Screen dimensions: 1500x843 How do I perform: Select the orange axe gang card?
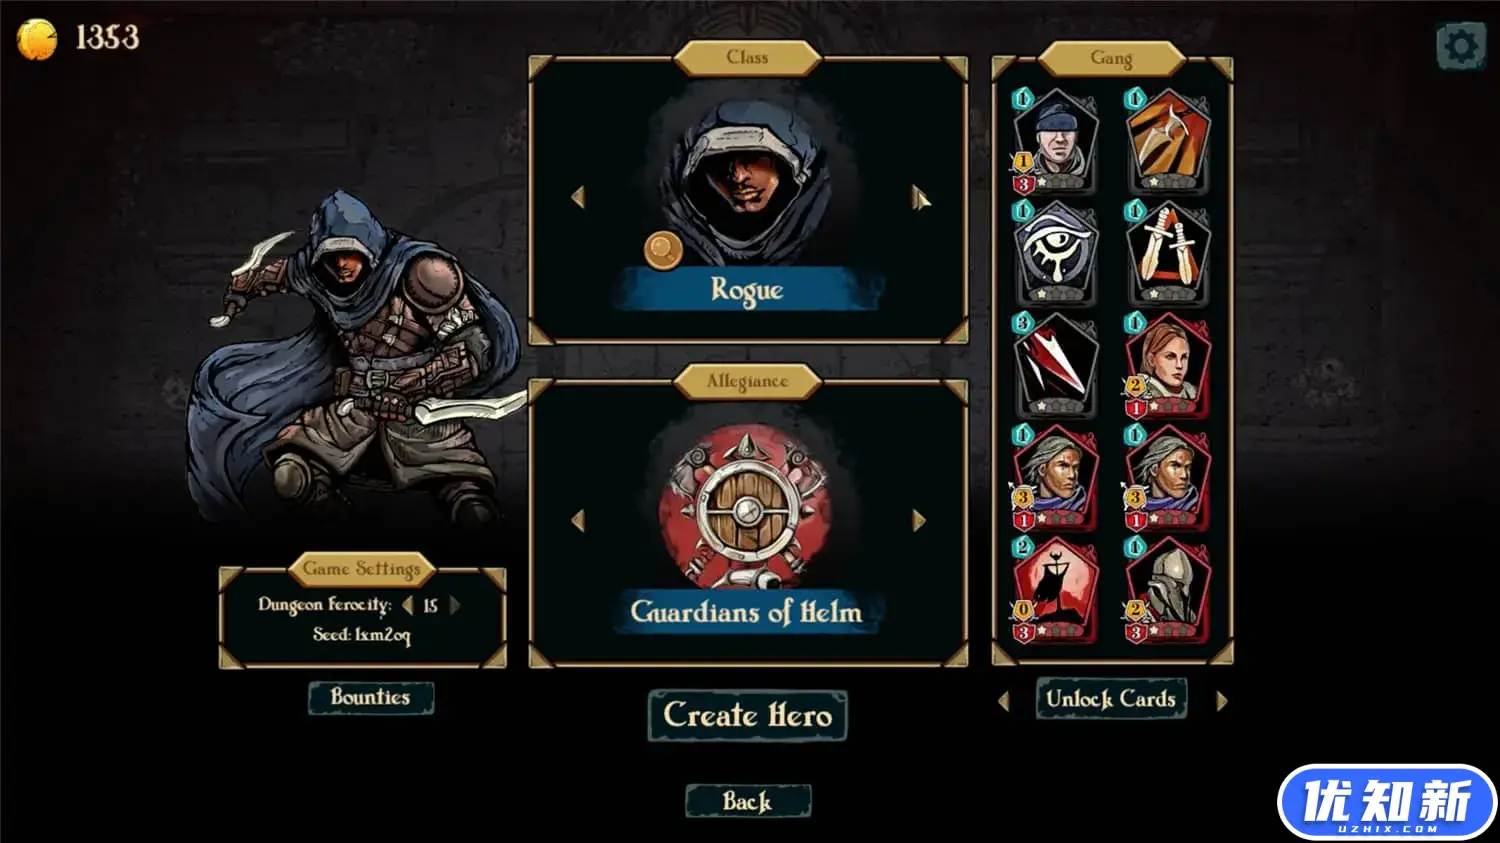coord(1168,141)
